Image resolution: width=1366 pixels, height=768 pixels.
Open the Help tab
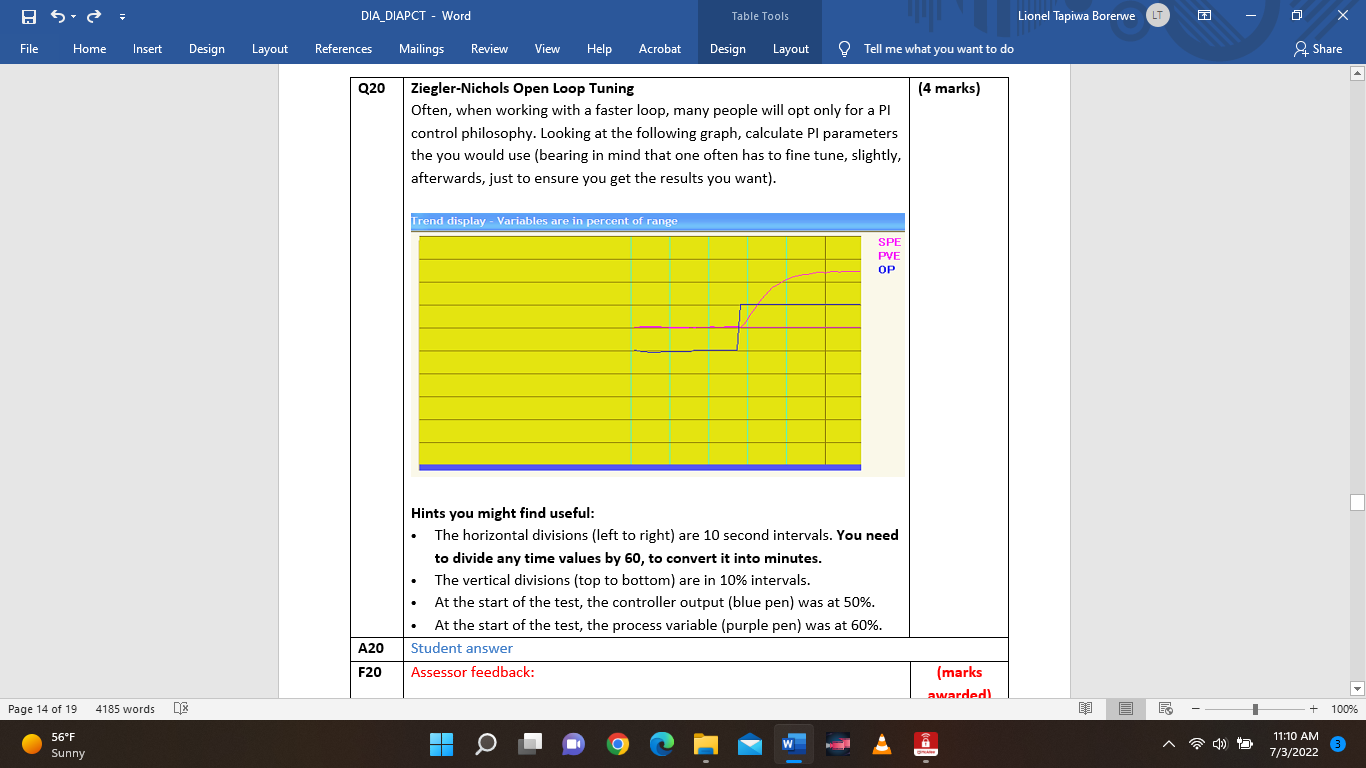[599, 48]
